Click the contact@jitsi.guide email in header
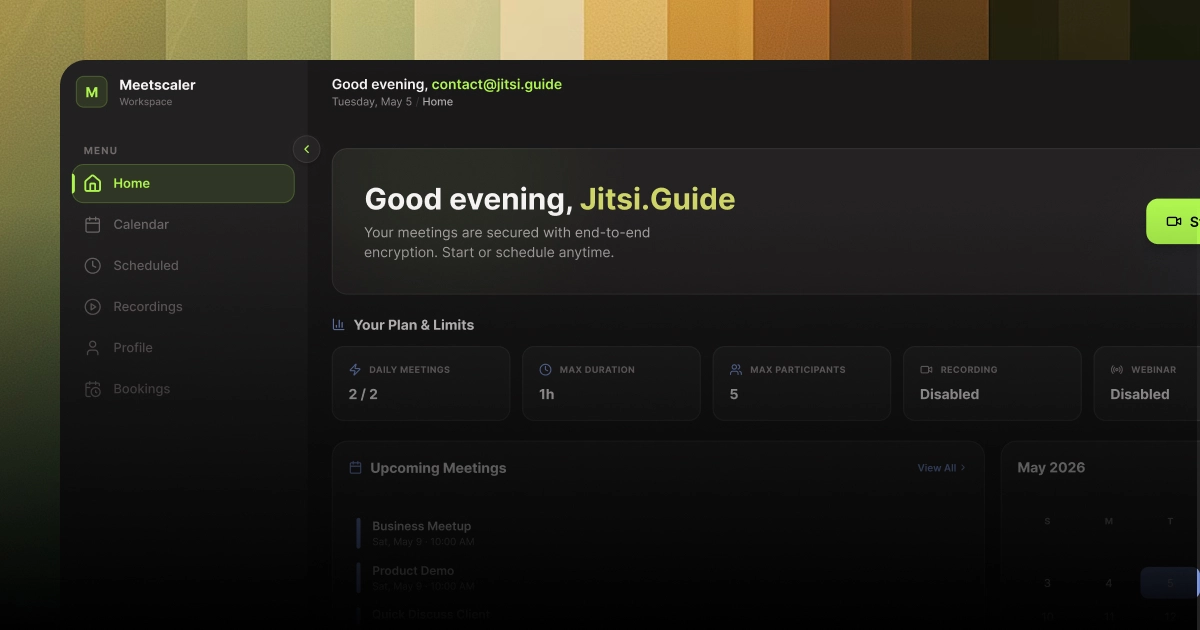This screenshot has height=630, width=1200. pos(497,85)
